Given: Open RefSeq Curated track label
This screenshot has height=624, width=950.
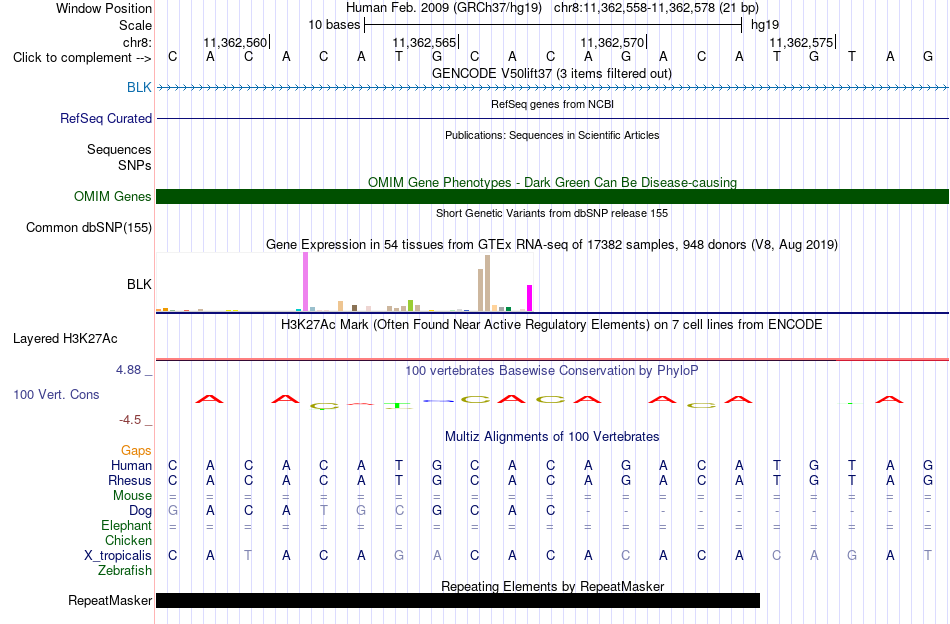Looking at the screenshot, I should coord(105,118).
